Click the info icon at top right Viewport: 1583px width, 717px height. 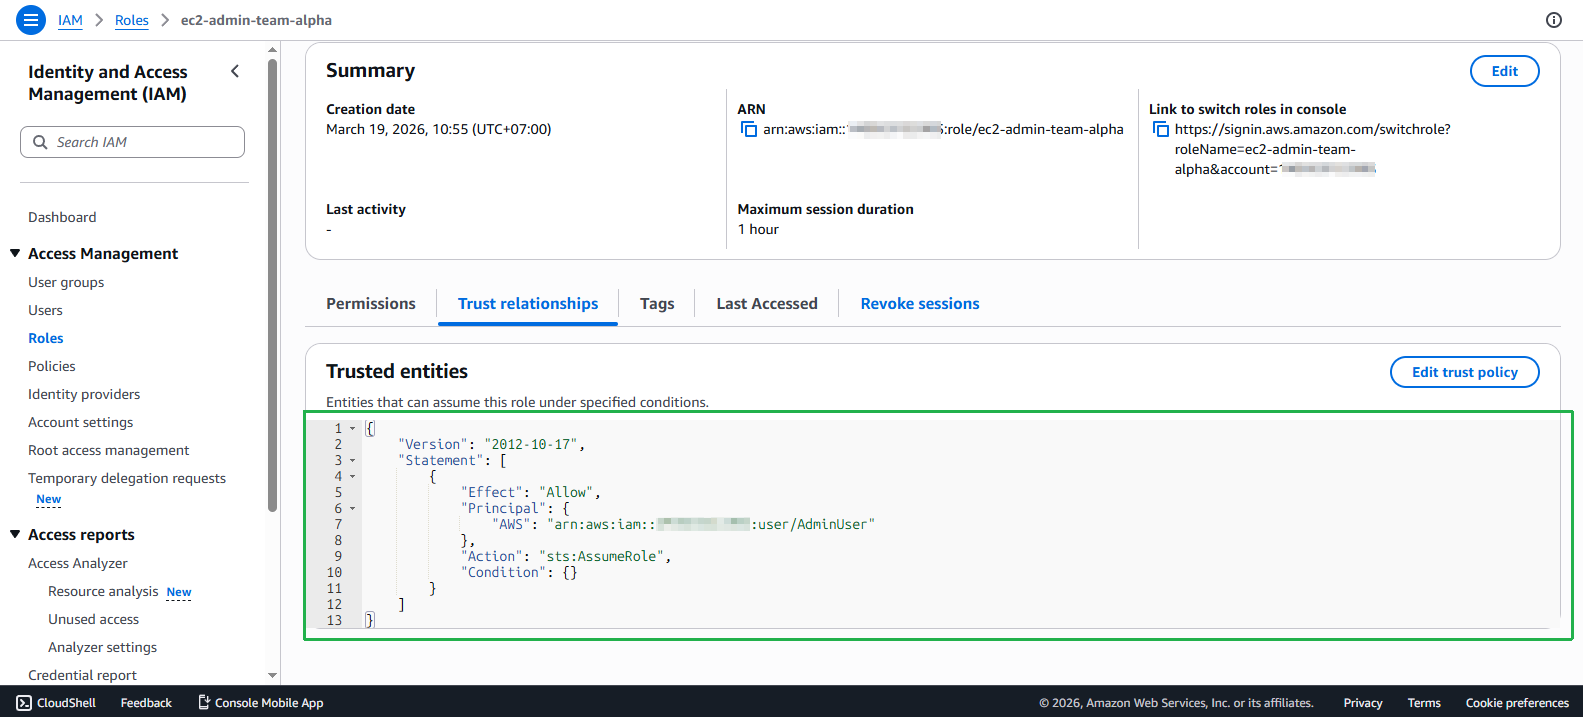coord(1554,20)
